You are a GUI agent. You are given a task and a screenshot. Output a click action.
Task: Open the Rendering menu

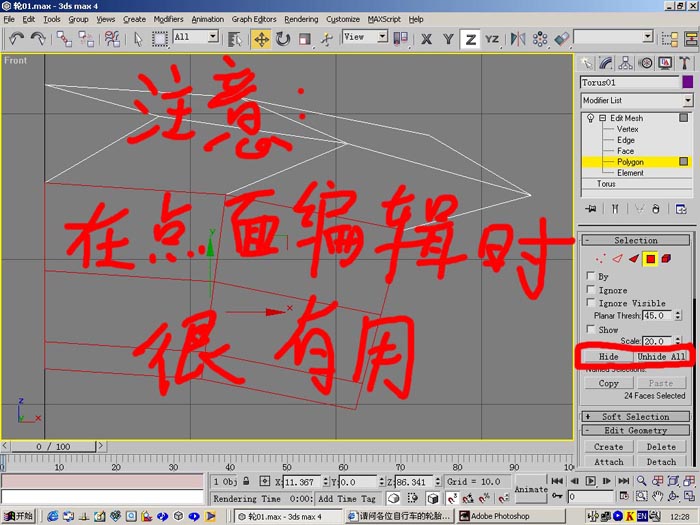(301, 19)
